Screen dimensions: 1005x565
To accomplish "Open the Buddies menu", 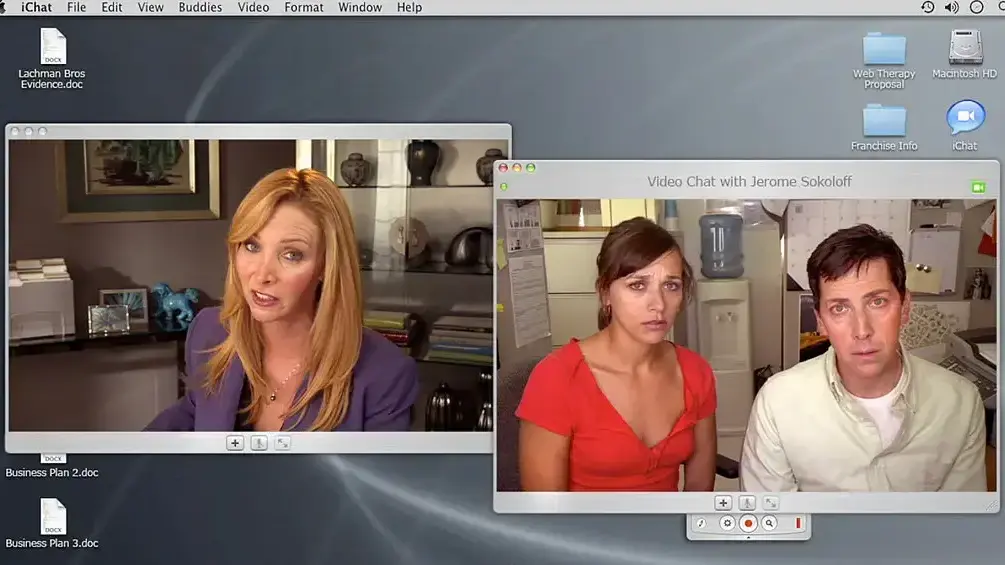I will pos(200,8).
